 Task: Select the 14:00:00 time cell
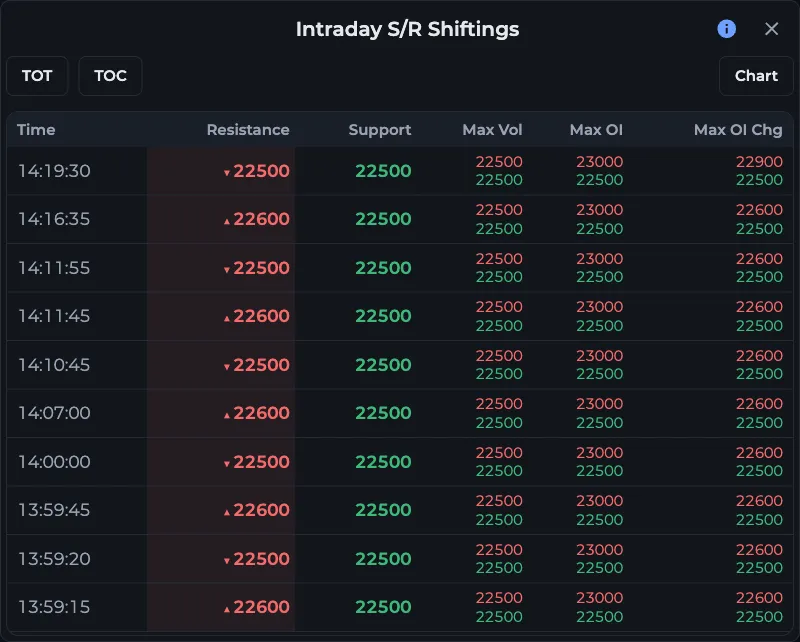(x=54, y=461)
